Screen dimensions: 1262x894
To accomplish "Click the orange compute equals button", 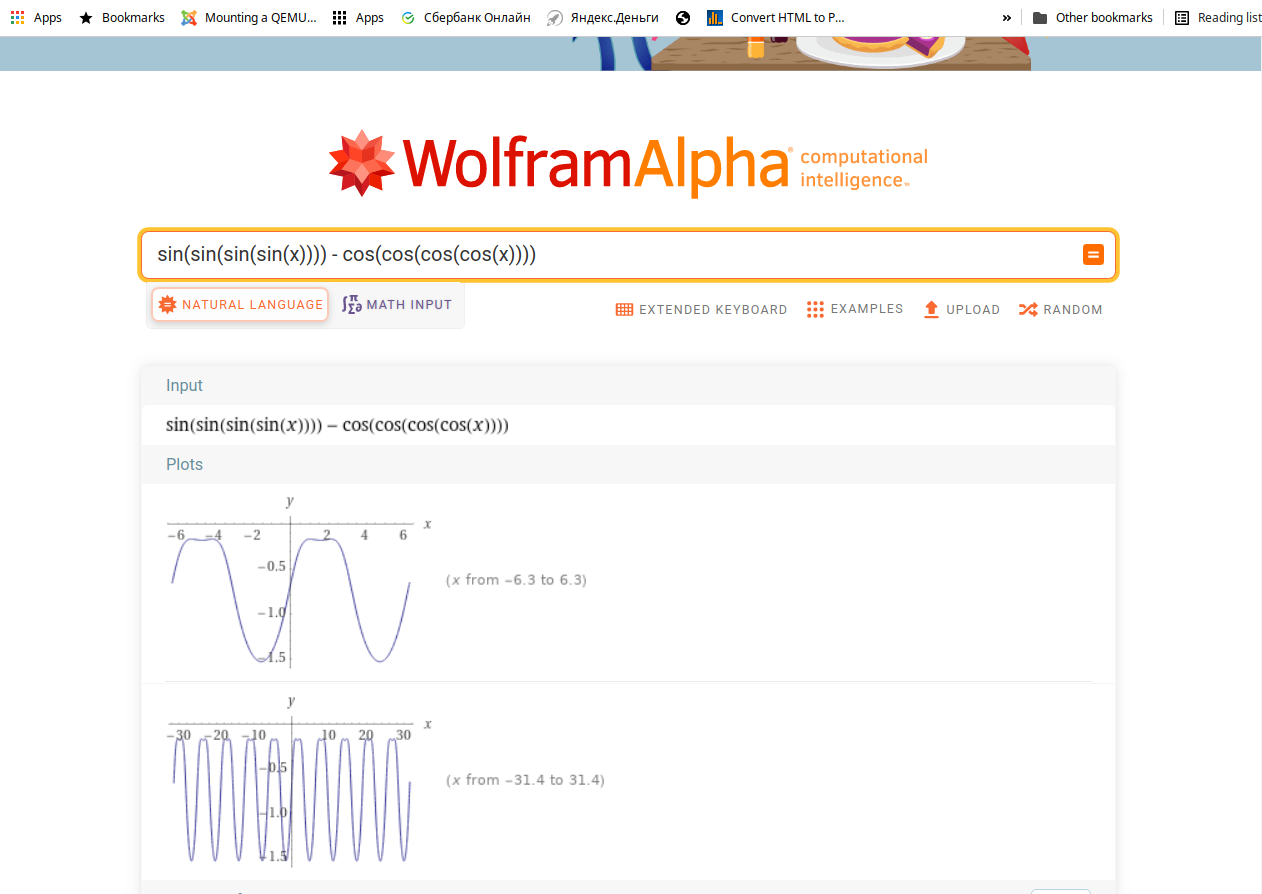I will pos(1093,254).
